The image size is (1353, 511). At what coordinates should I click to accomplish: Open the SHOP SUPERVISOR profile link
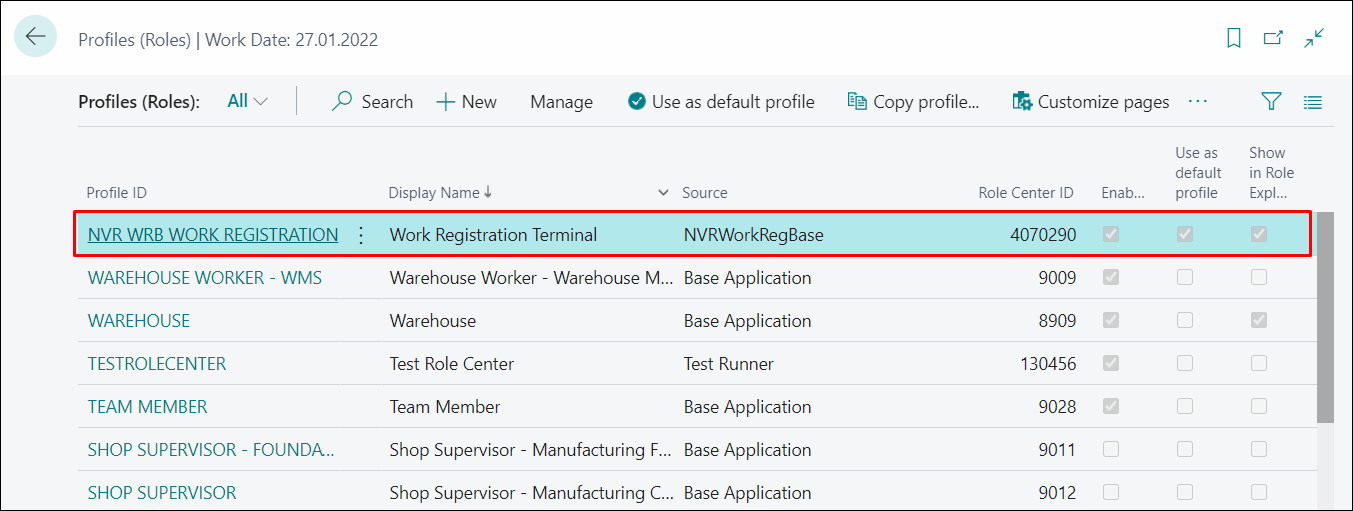coord(162,493)
